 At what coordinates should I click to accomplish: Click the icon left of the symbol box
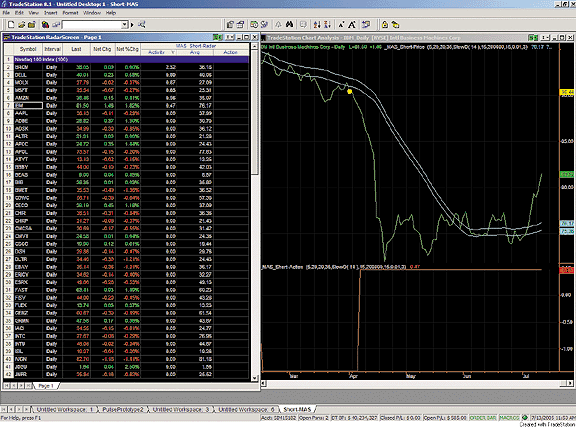tap(56, 25)
